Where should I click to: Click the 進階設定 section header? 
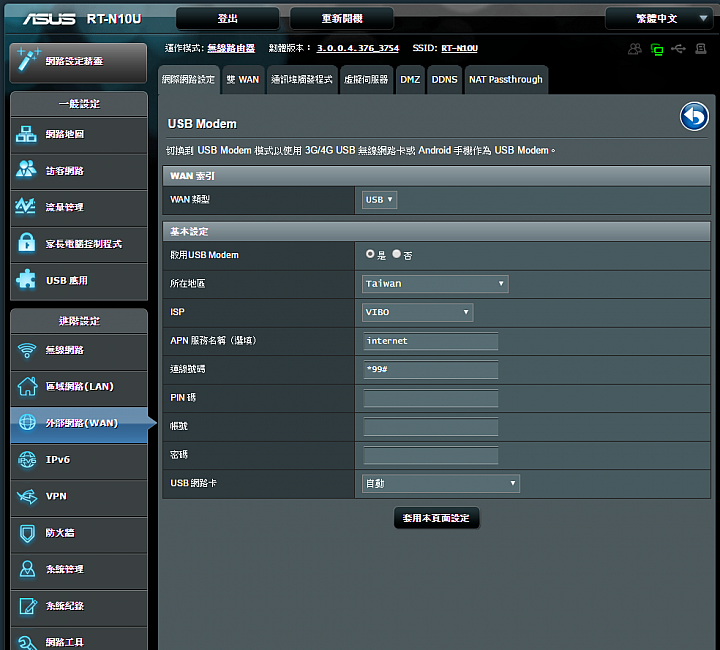pos(79,321)
